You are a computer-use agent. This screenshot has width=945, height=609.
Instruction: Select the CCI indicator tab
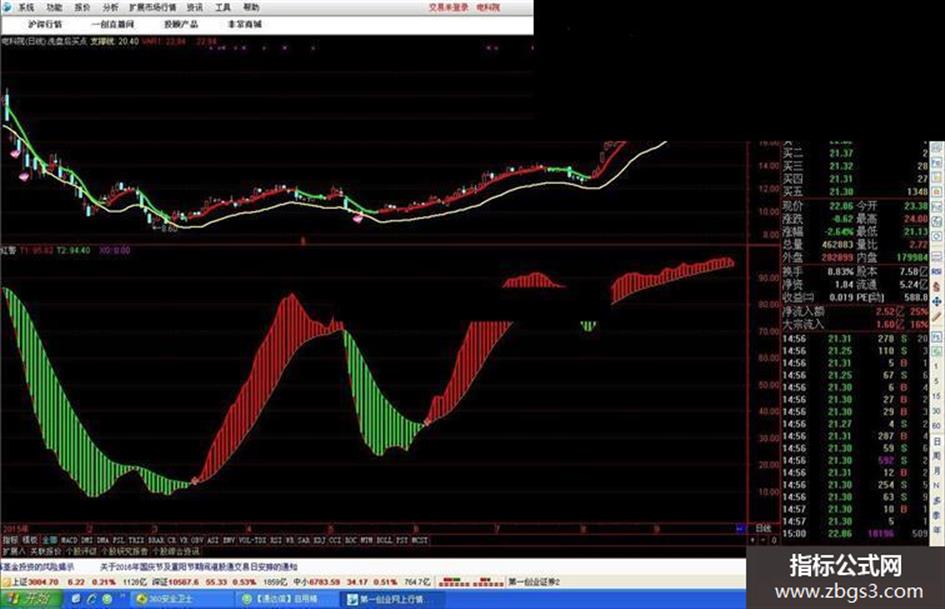tap(334, 540)
